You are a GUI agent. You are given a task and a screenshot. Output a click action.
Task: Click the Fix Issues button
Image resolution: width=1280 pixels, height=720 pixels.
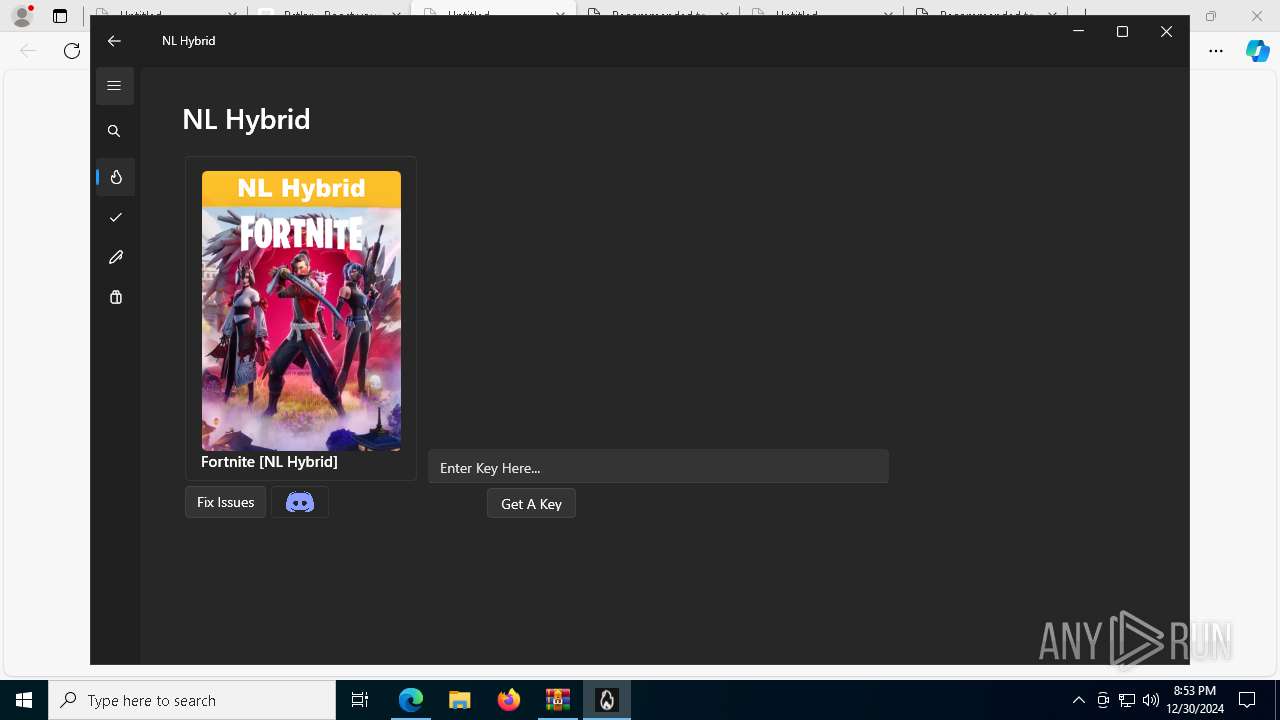coord(225,502)
